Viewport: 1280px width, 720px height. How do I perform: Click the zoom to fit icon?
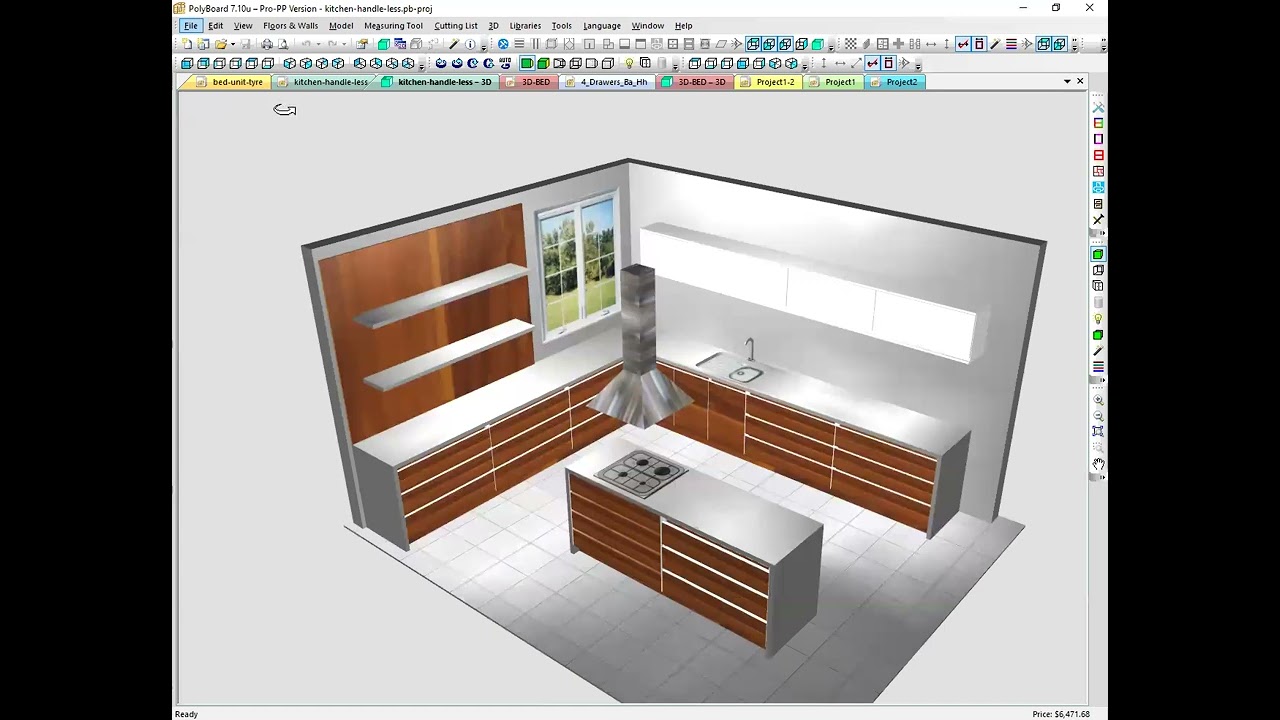tap(1098, 431)
